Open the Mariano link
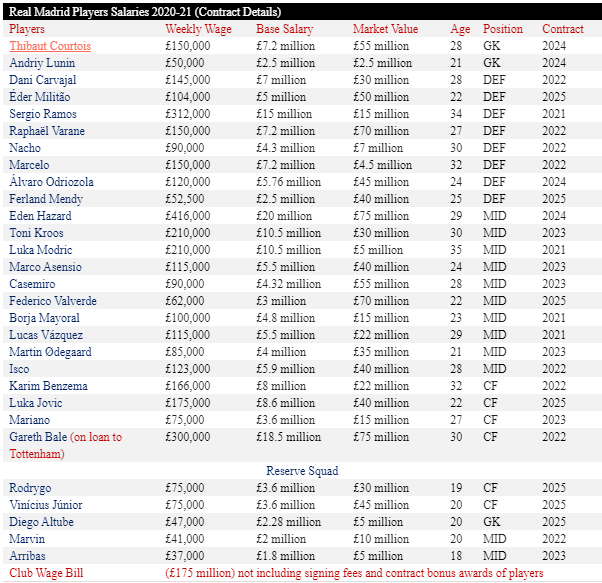Screen dimensions: 602x583 point(30,420)
